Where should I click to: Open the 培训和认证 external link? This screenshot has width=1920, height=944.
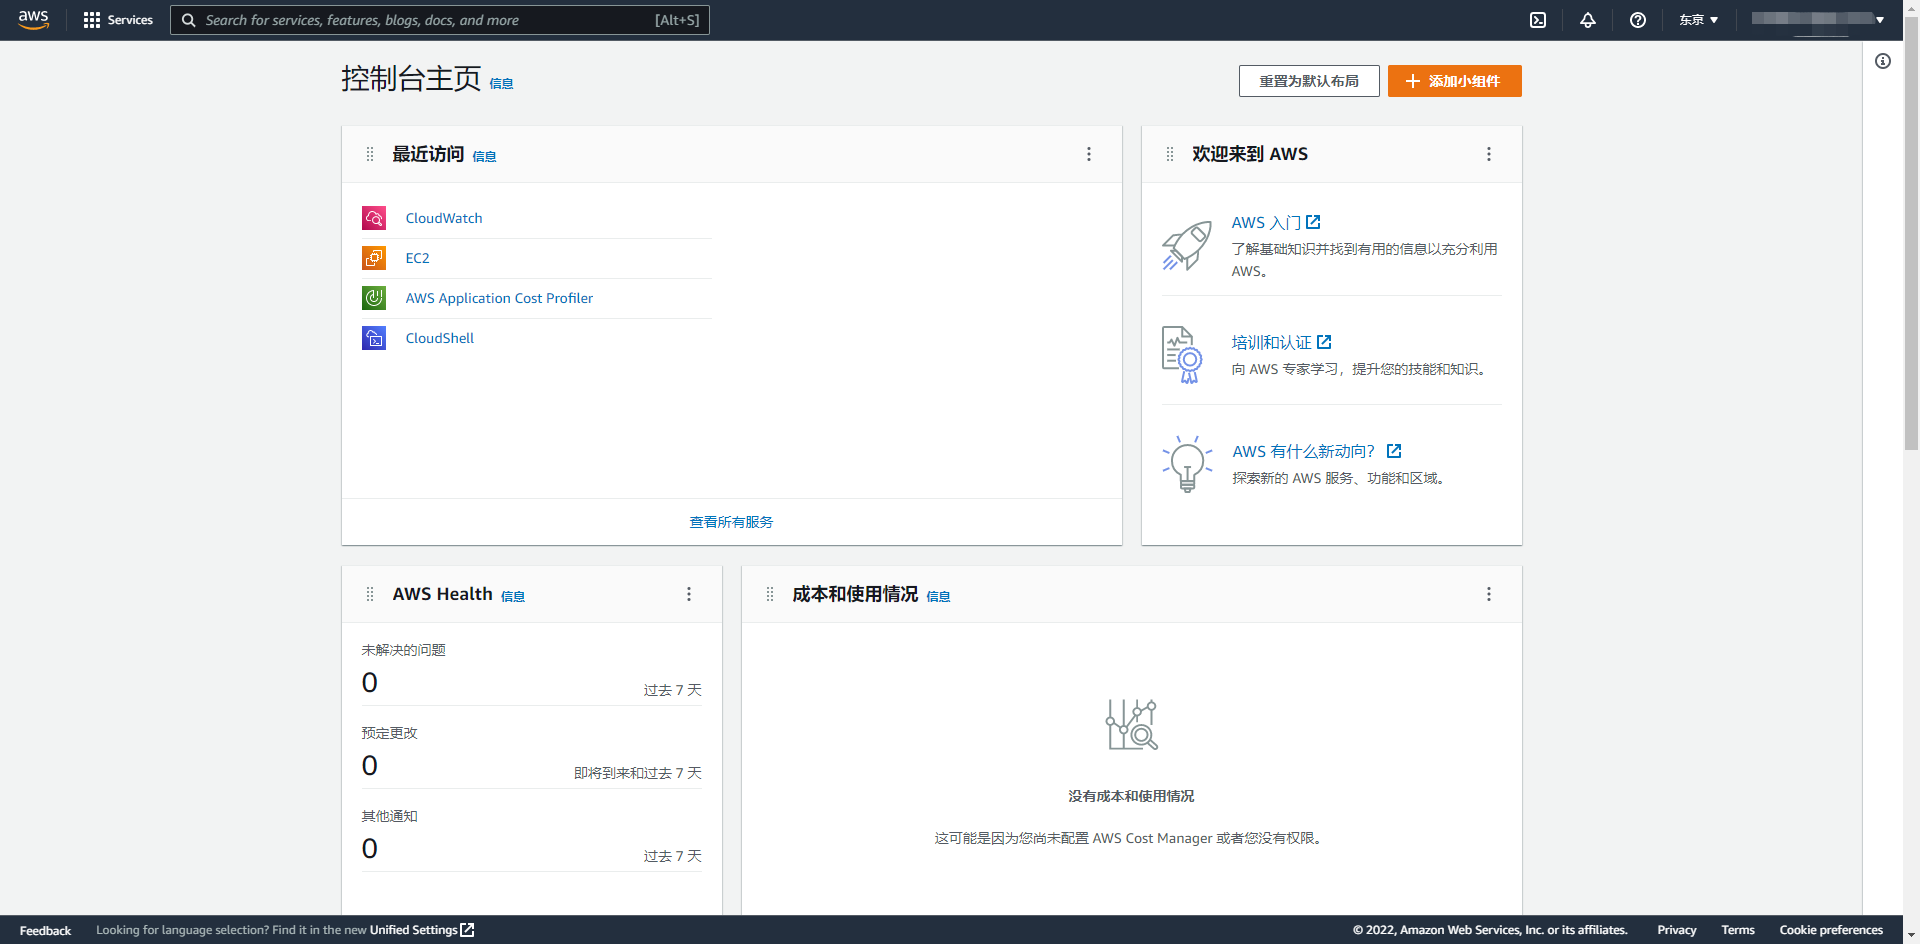click(1281, 342)
